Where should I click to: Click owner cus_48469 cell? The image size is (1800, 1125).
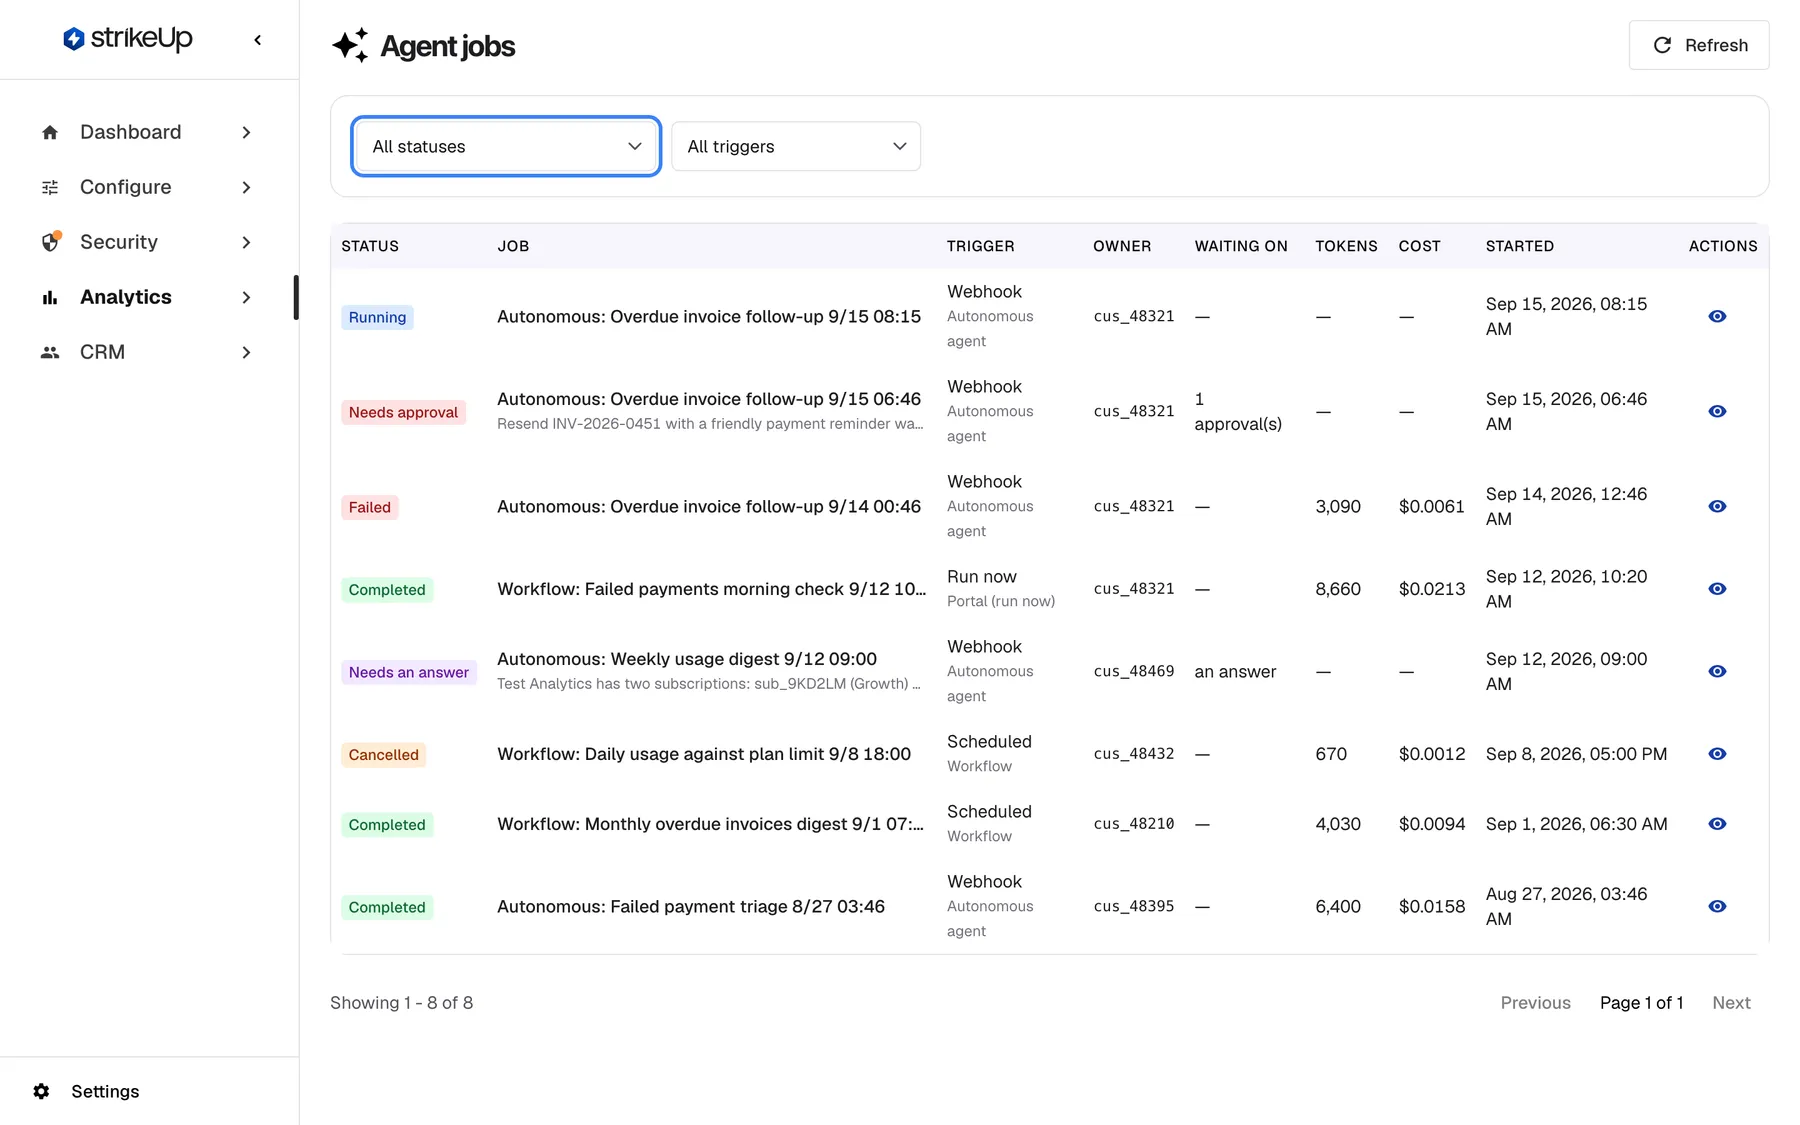(x=1134, y=671)
